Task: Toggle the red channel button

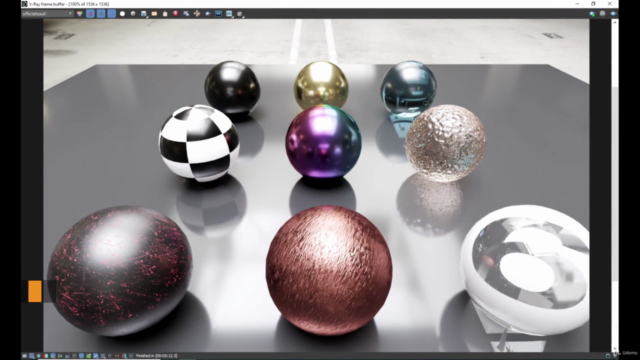Action: pyautogui.click(x=90, y=13)
